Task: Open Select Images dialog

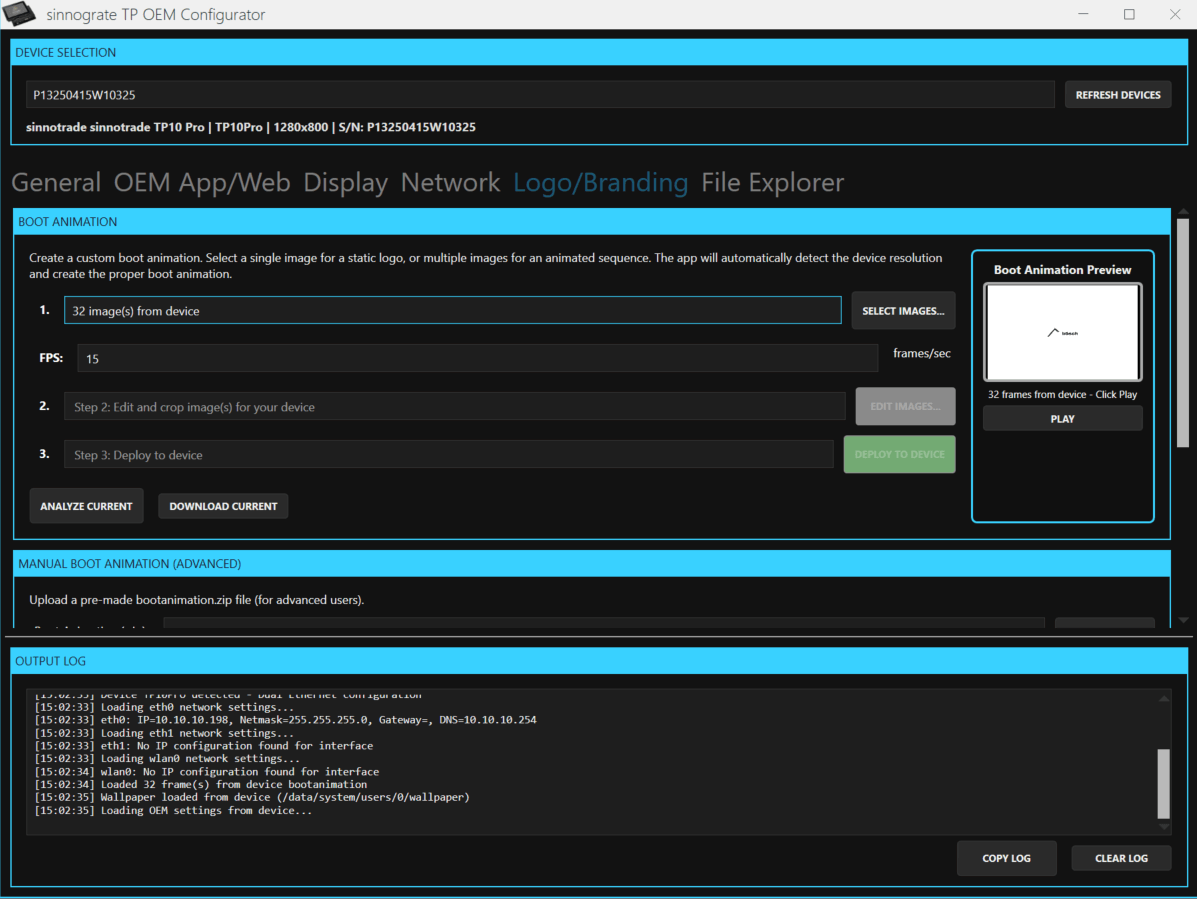Action: (903, 310)
